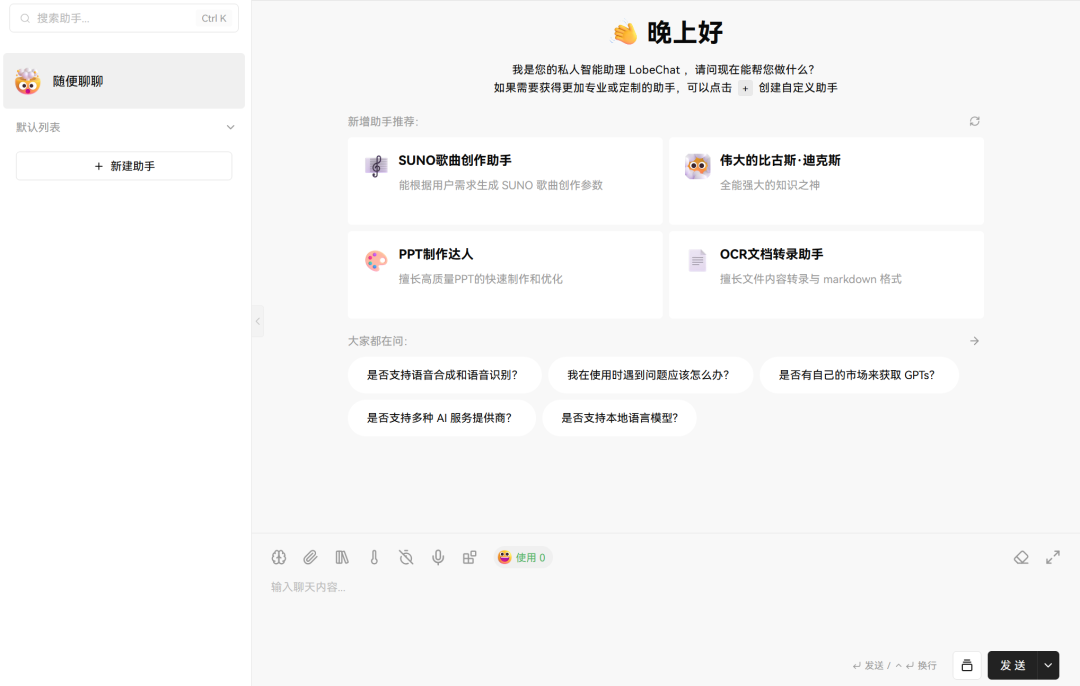Adjust model temperature via thermometer icon
This screenshot has height=686, width=1080.
point(374,557)
